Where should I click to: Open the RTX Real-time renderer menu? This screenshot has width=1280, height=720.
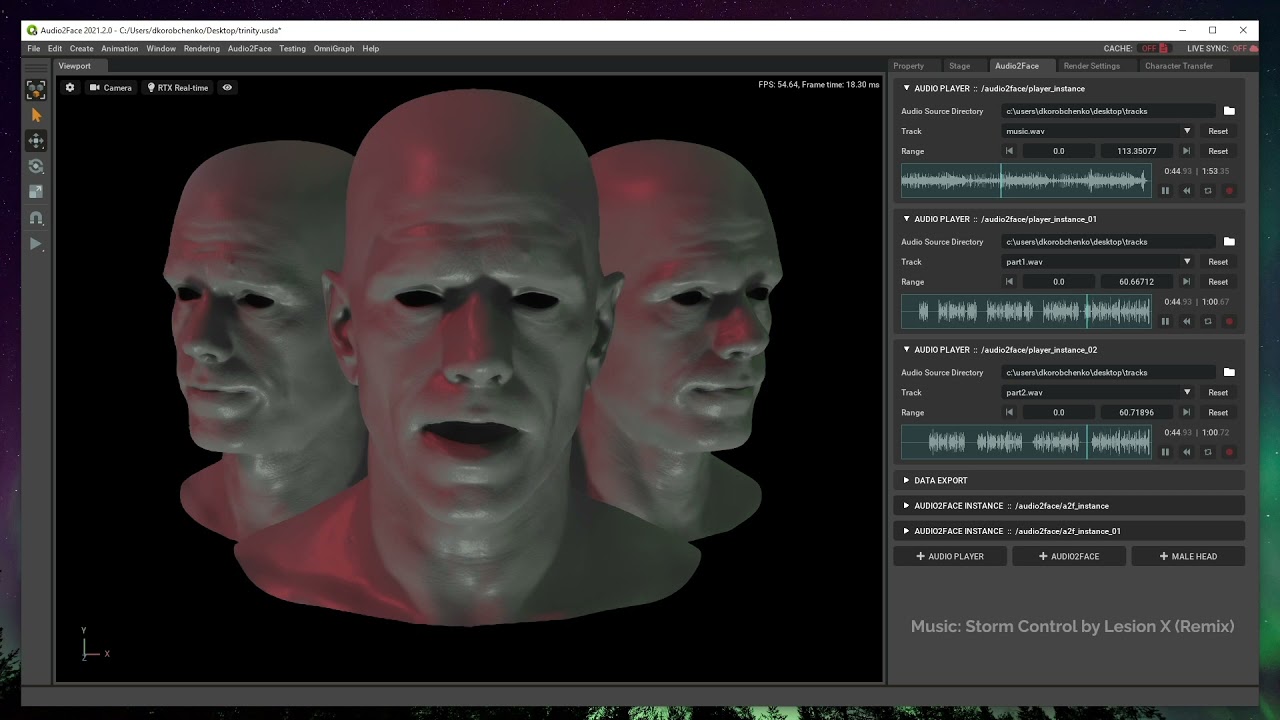point(178,88)
